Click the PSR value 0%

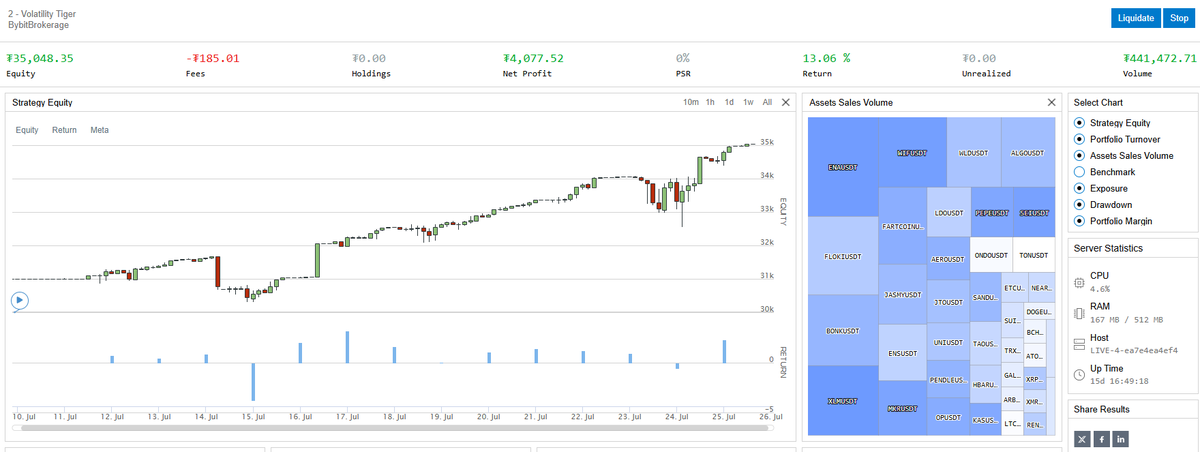[x=683, y=58]
